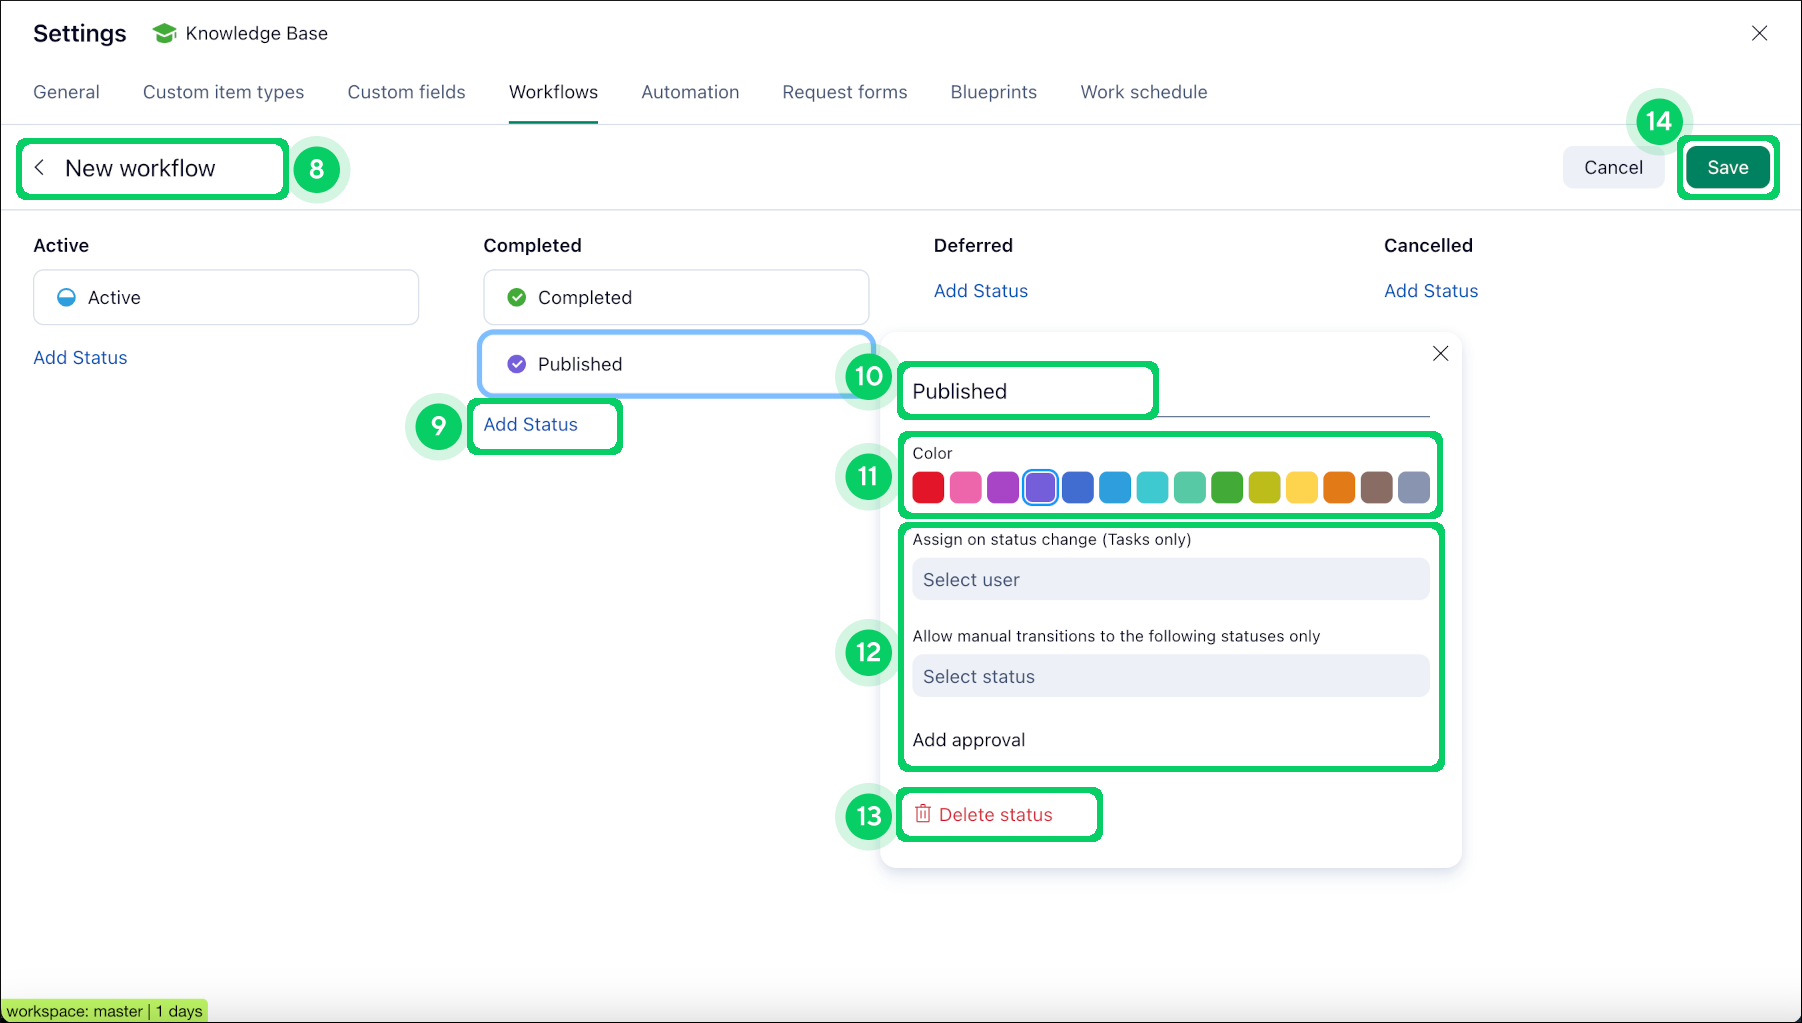1802x1023 pixels.
Task: Click the back chevron beside New workflow
Action: click(x=40, y=168)
